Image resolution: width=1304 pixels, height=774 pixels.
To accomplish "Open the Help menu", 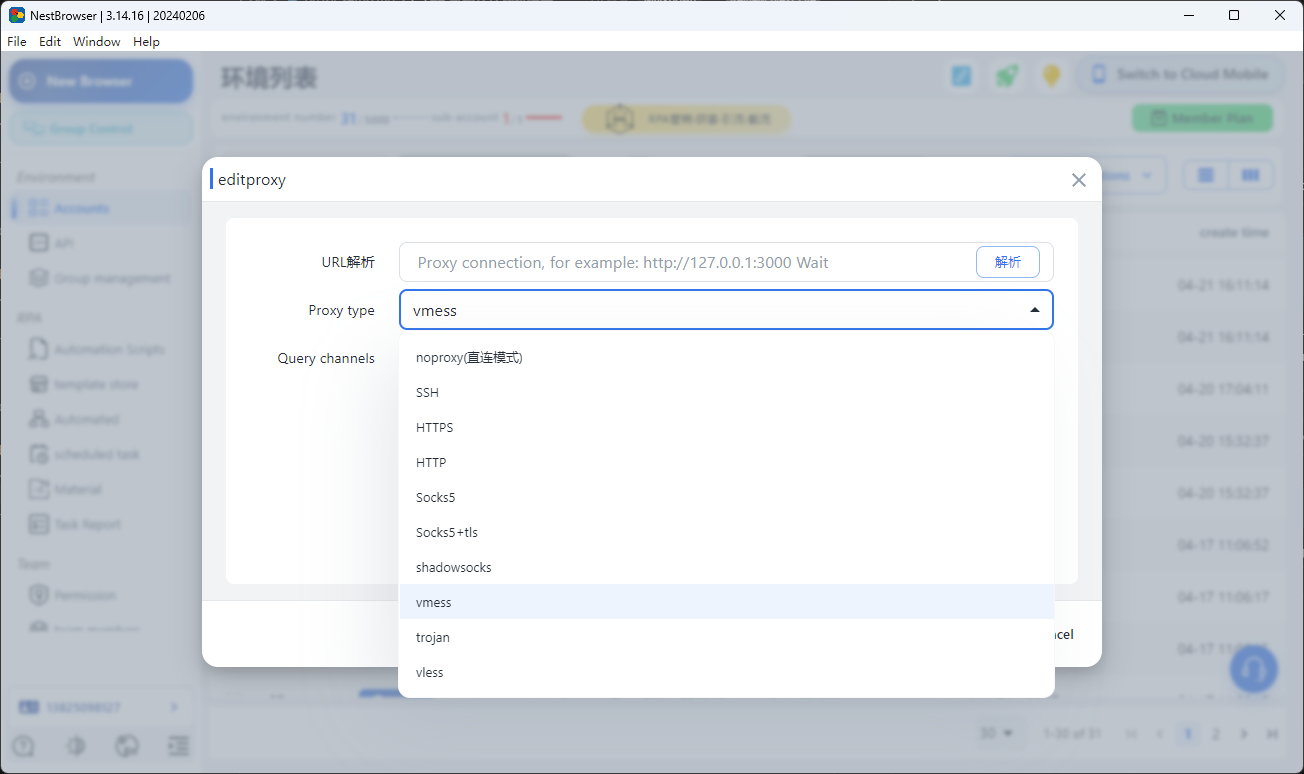I will [x=146, y=41].
